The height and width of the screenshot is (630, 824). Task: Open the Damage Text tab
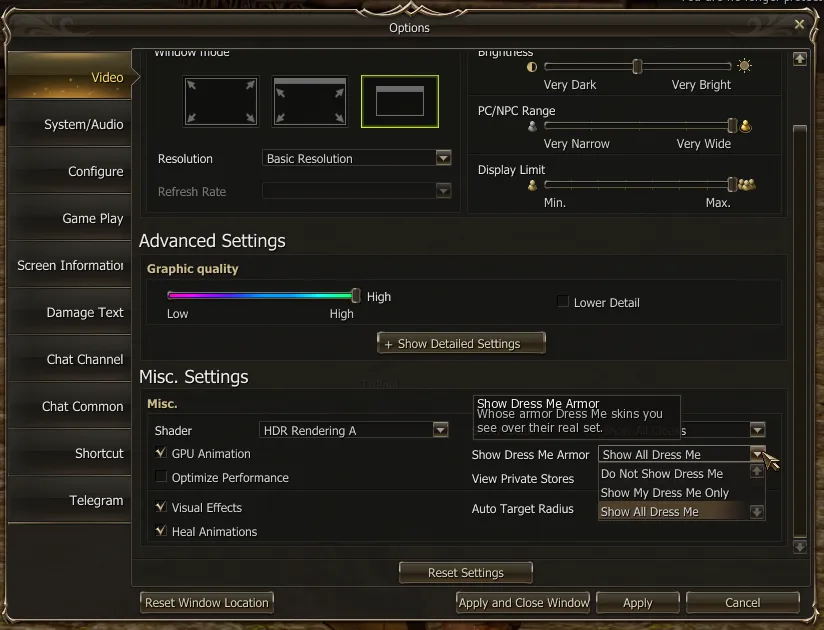69,312
